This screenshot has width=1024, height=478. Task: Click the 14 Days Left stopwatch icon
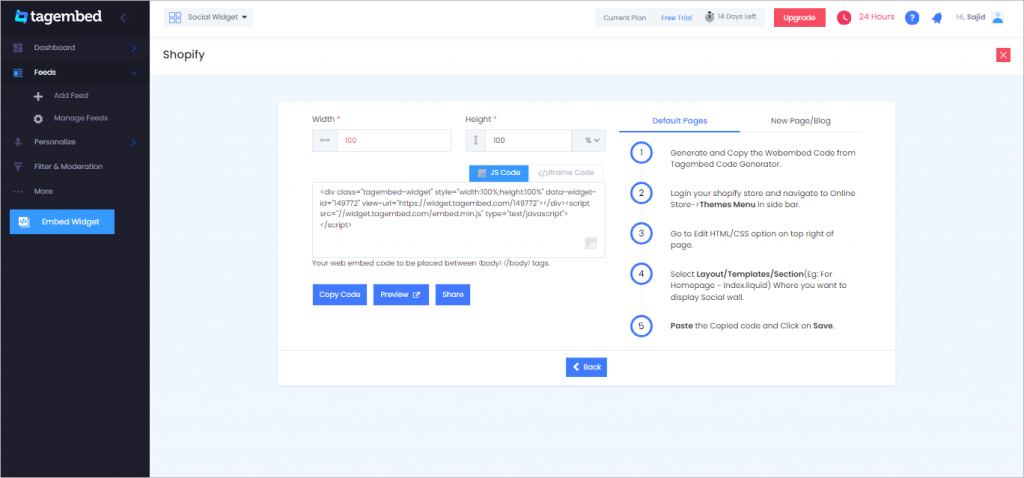[710, 17]
